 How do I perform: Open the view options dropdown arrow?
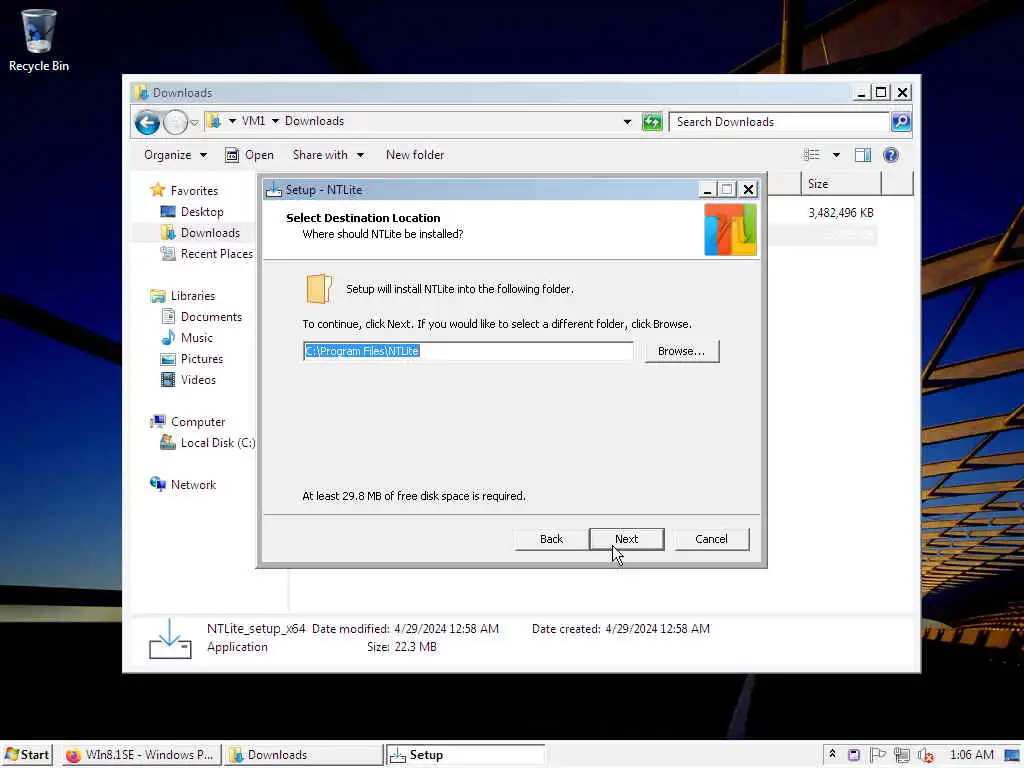(x=836, y=155)
